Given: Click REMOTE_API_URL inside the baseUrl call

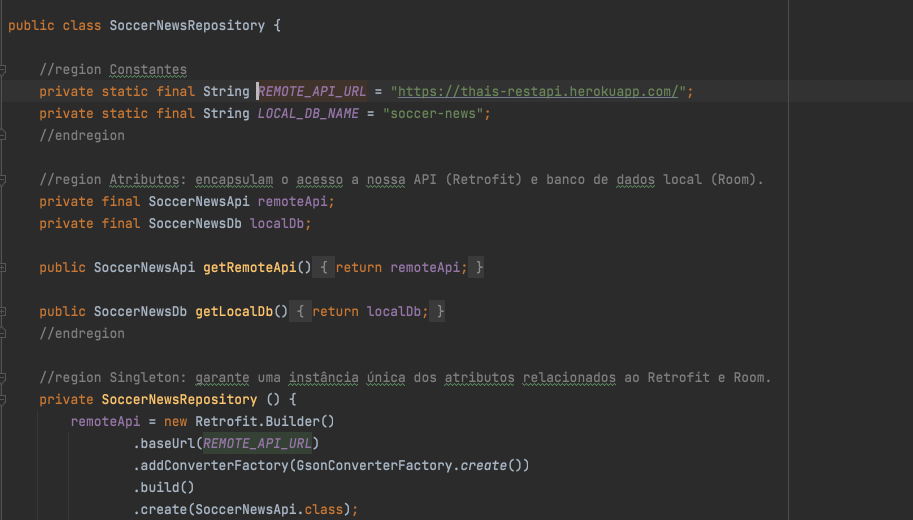Looking at the screenshot, I should tap(257, 444).
